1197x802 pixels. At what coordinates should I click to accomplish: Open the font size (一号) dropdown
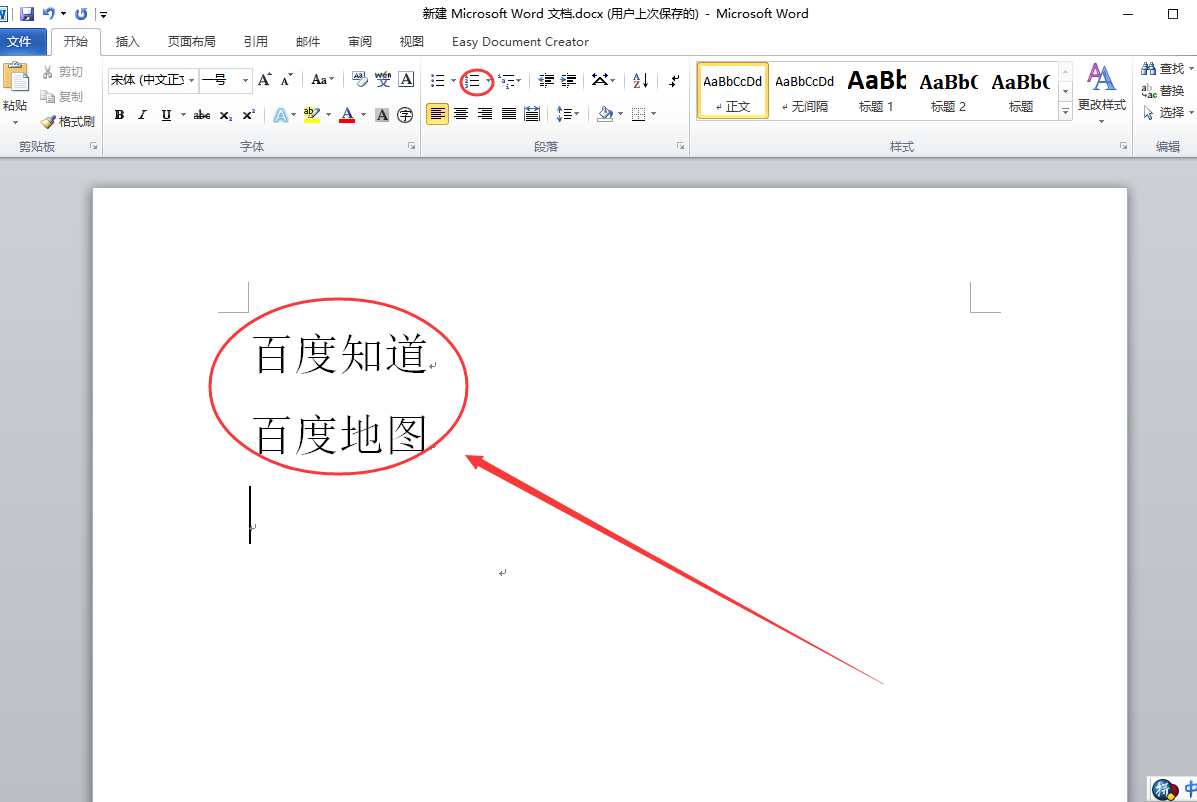point(245,80)
